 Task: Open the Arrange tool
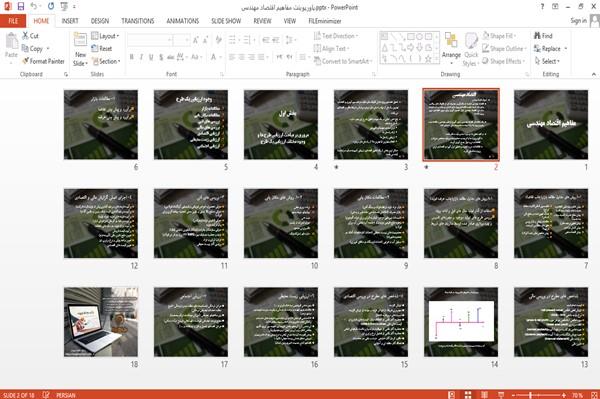[x=451, y=46]
